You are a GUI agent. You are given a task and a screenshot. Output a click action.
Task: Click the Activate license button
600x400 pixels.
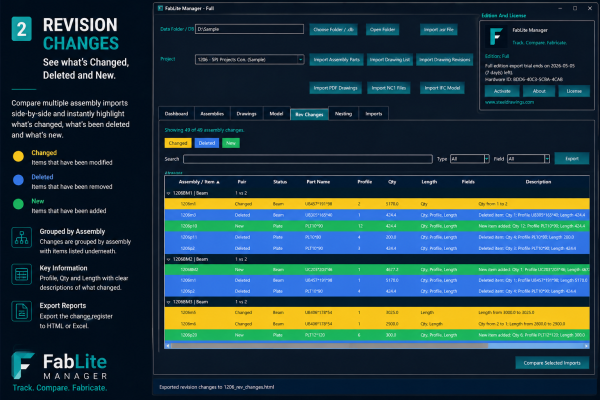pyautogui.click(x=502, y=91)
